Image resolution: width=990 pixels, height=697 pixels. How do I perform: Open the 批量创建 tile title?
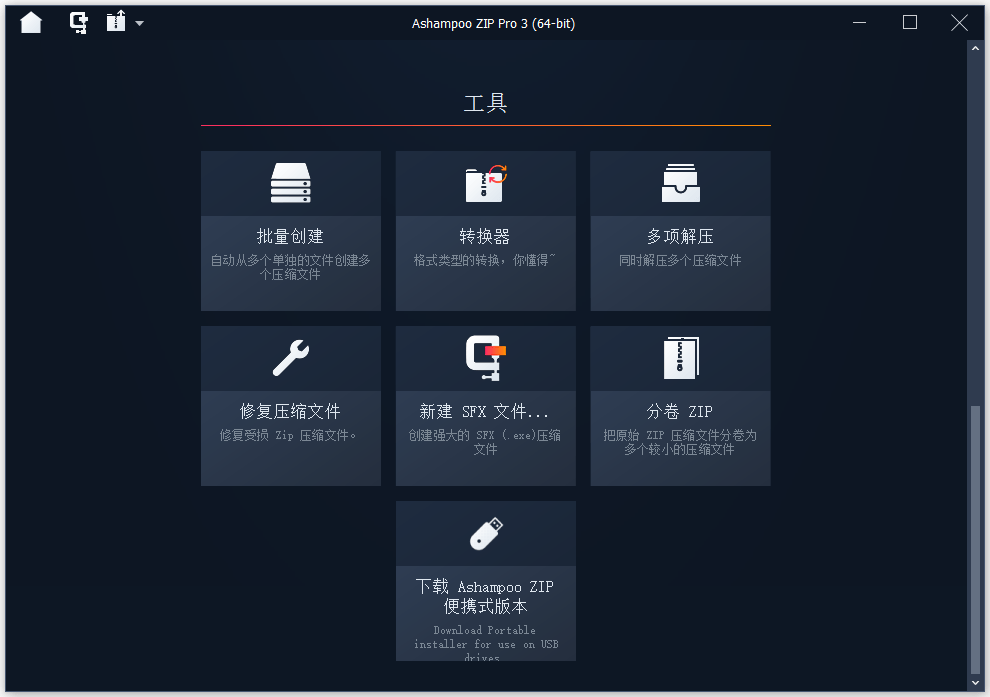coord(290,237)
